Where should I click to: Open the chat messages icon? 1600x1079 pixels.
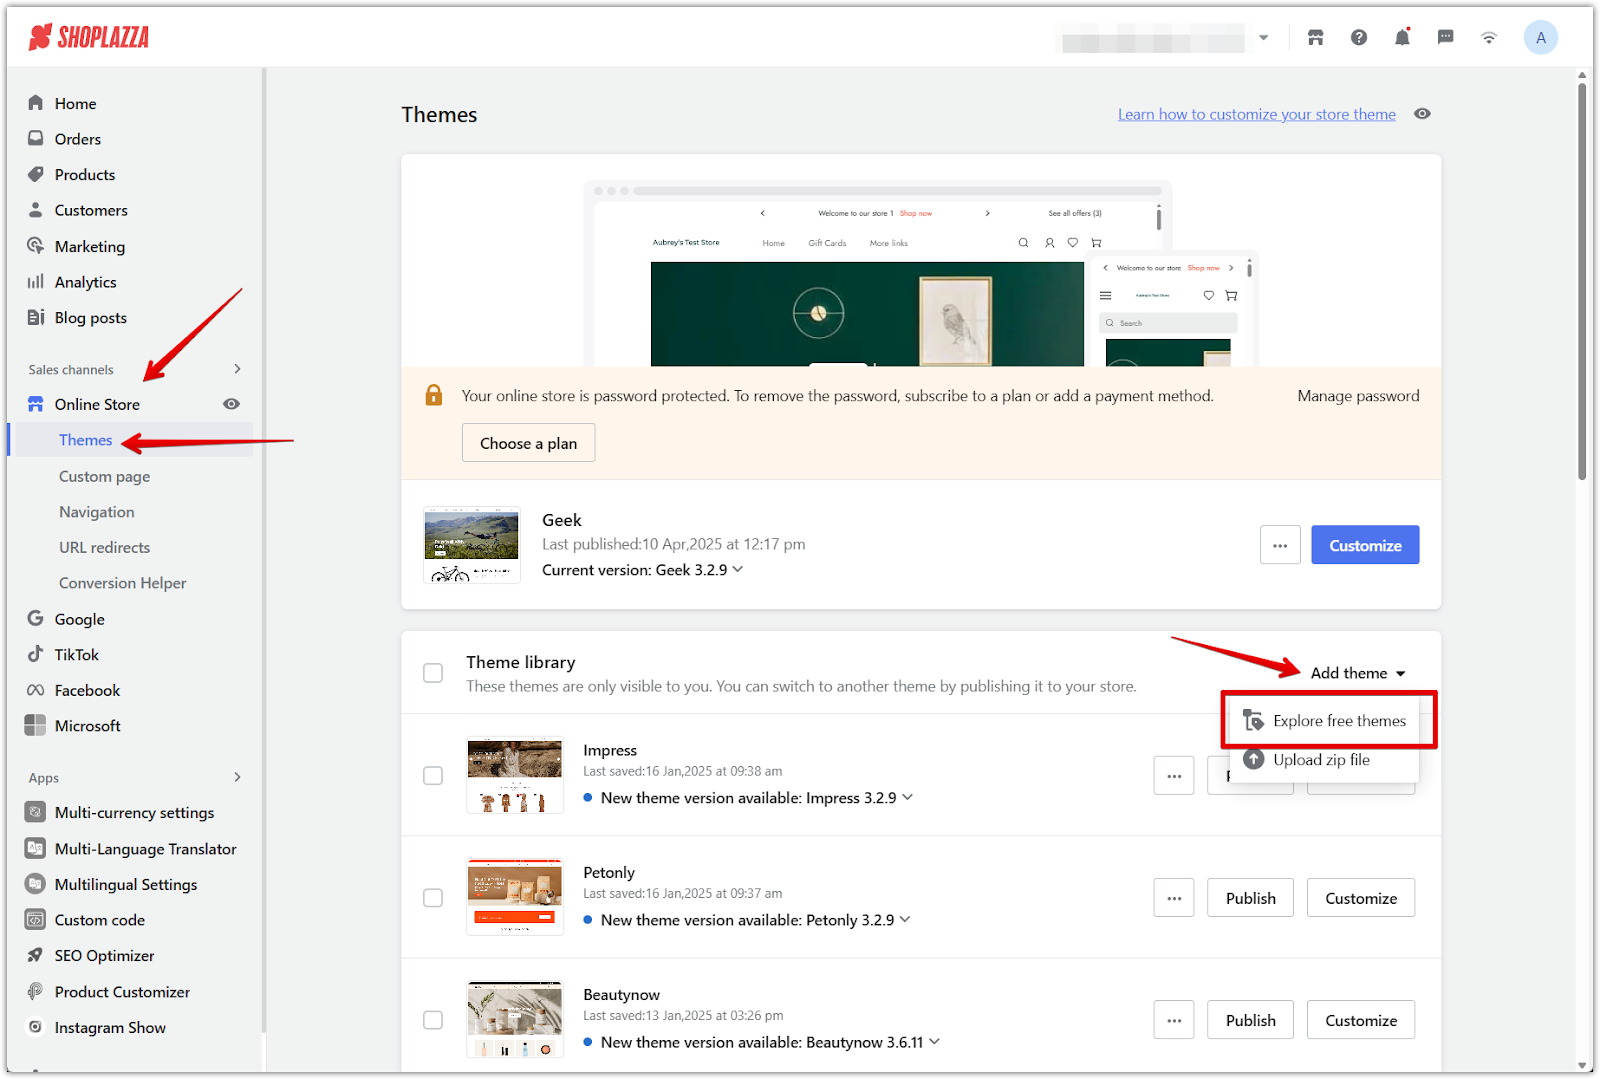tap(1445, 38)
